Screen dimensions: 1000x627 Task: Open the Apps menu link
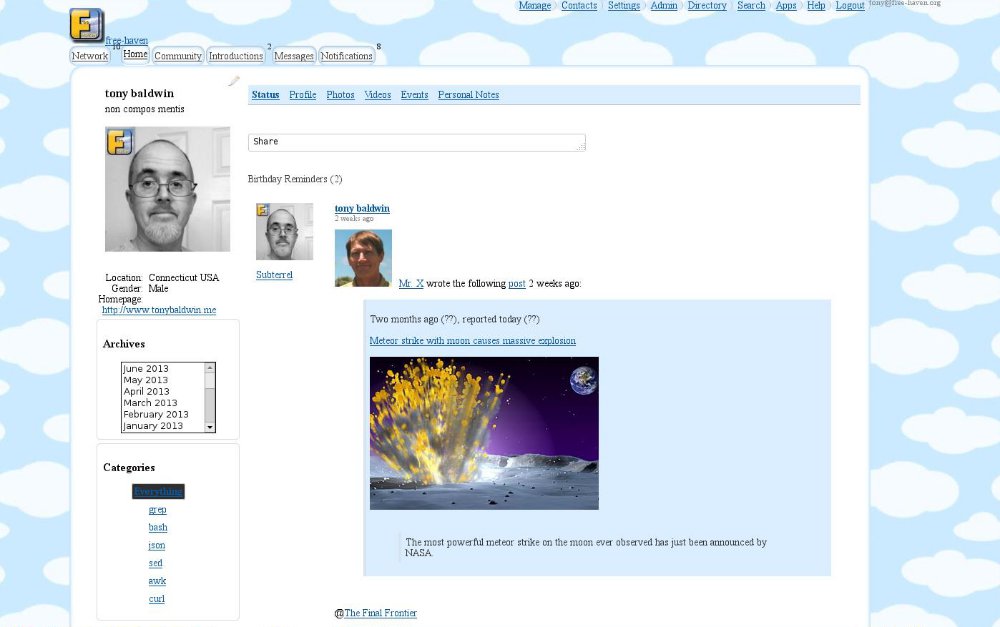(786, 6)
